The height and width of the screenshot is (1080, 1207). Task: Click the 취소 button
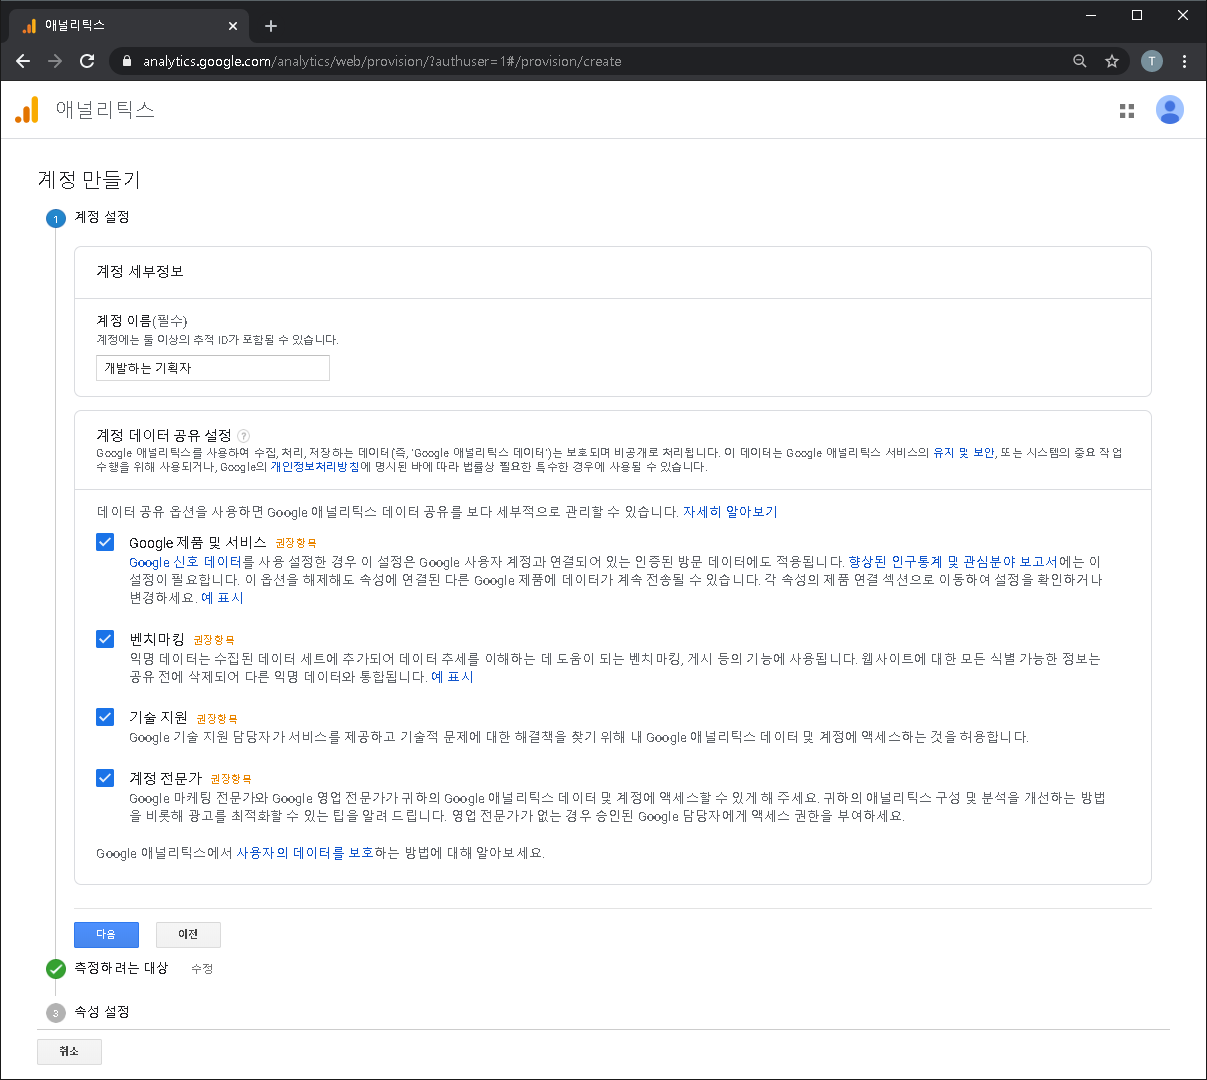point(69,1051)
